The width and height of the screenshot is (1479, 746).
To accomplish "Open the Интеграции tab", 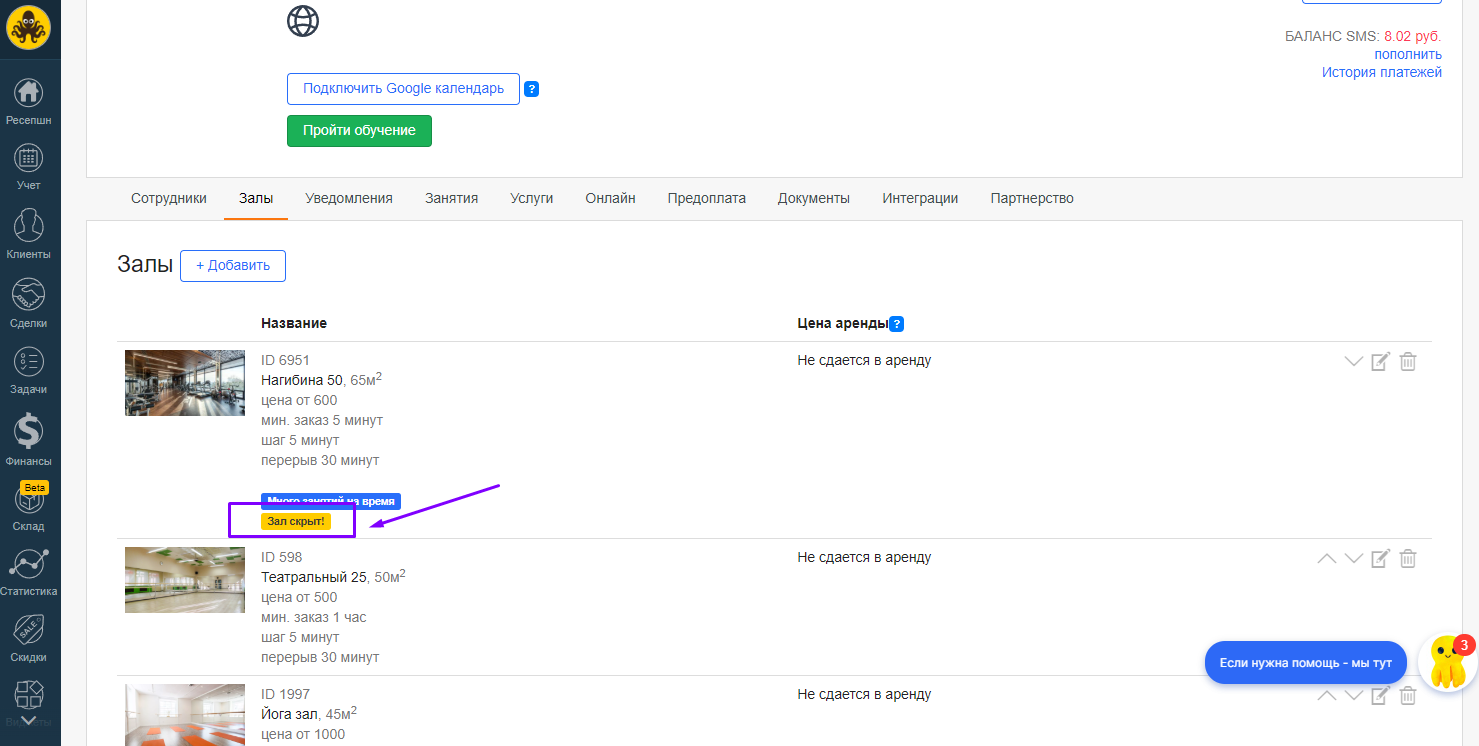I will [920, 198].
